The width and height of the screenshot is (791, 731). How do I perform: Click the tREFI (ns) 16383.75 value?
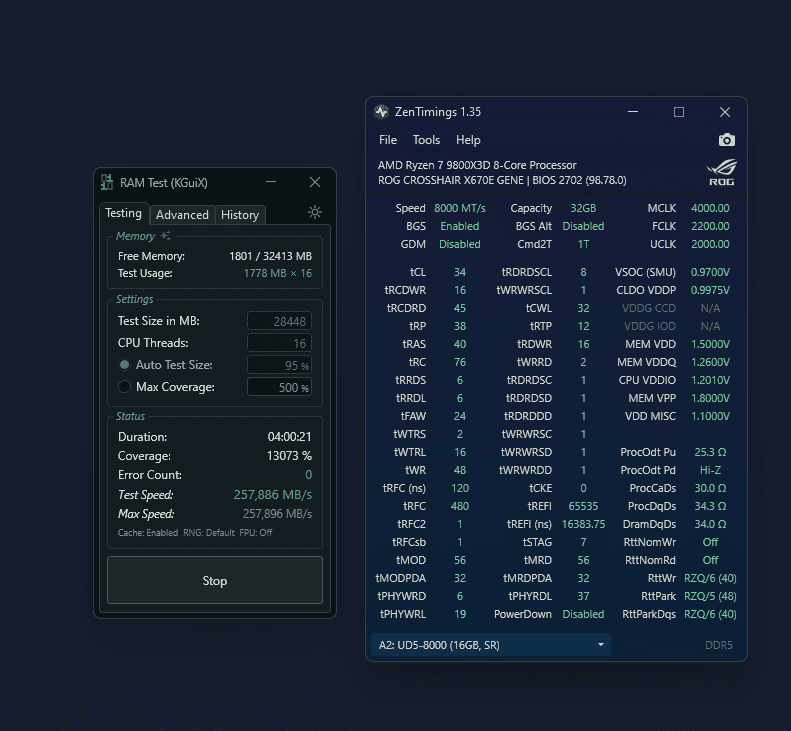(x=583, y=524)
